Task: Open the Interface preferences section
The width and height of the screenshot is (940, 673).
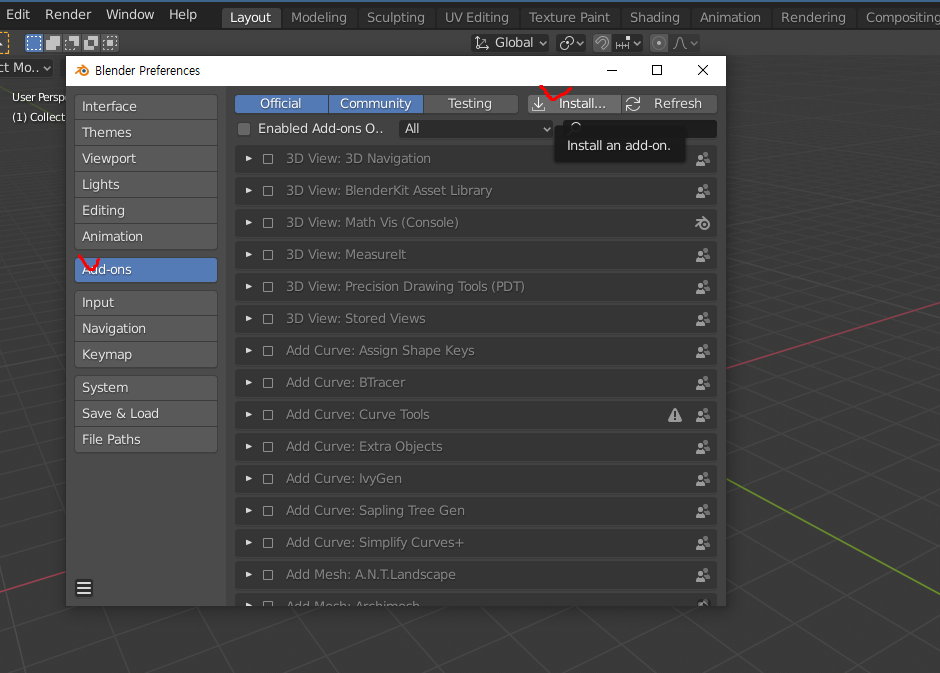Action: 146,107
